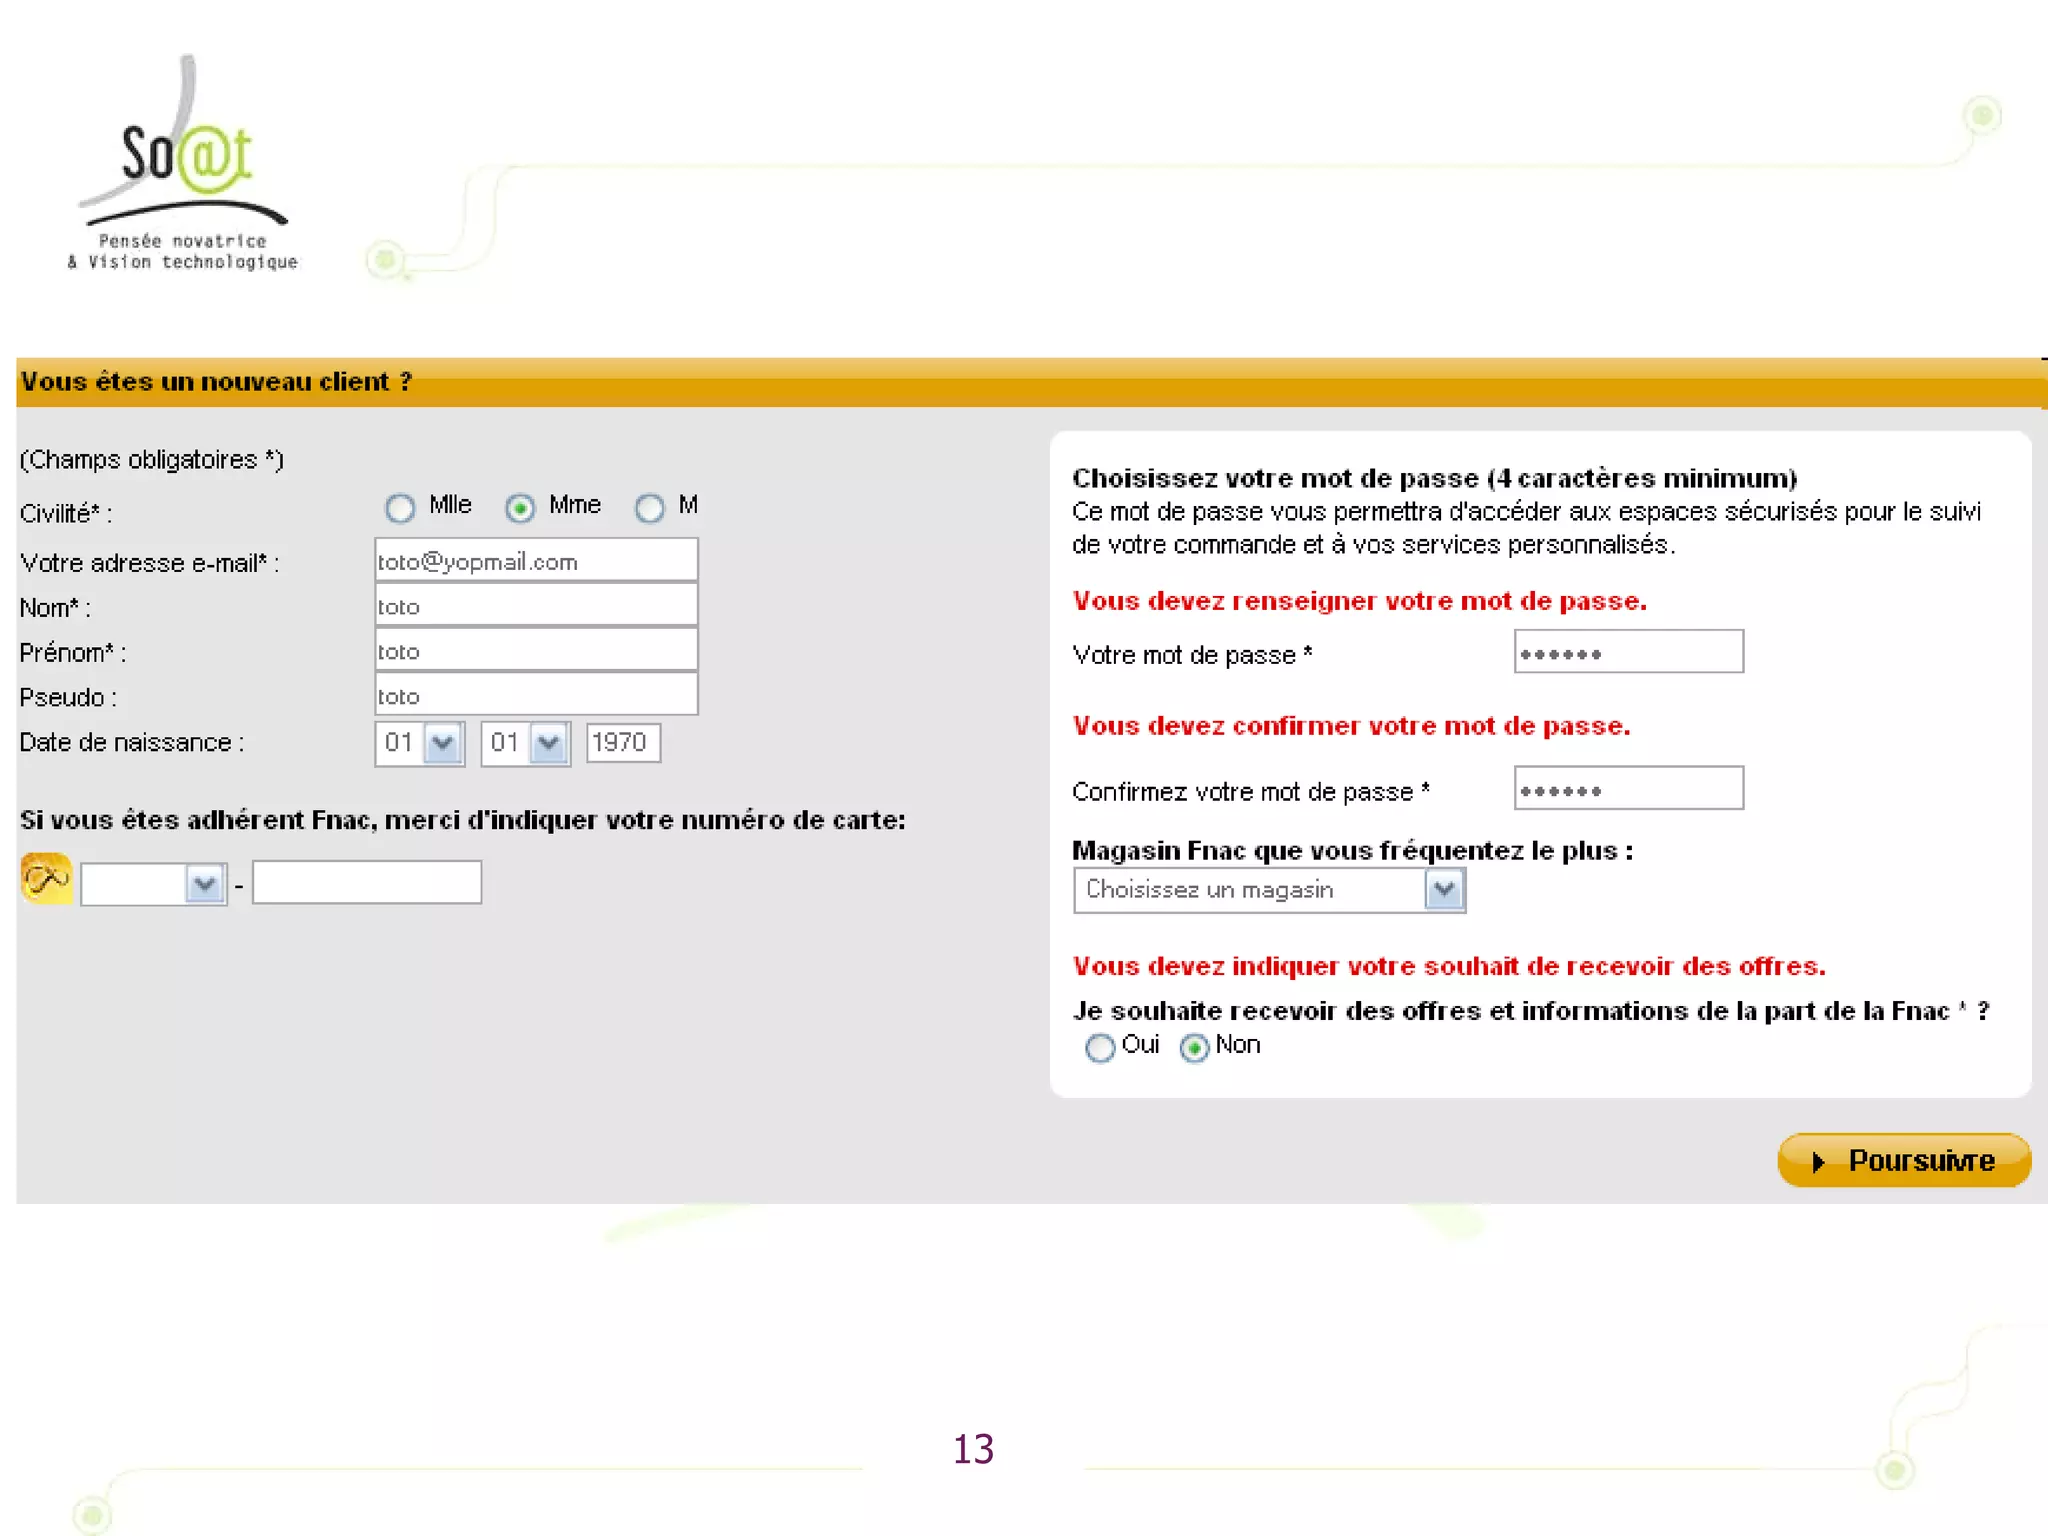Select the Mlle civility radio button
This screenshot has height=1536, width=2048.
[x=400, y=508]
